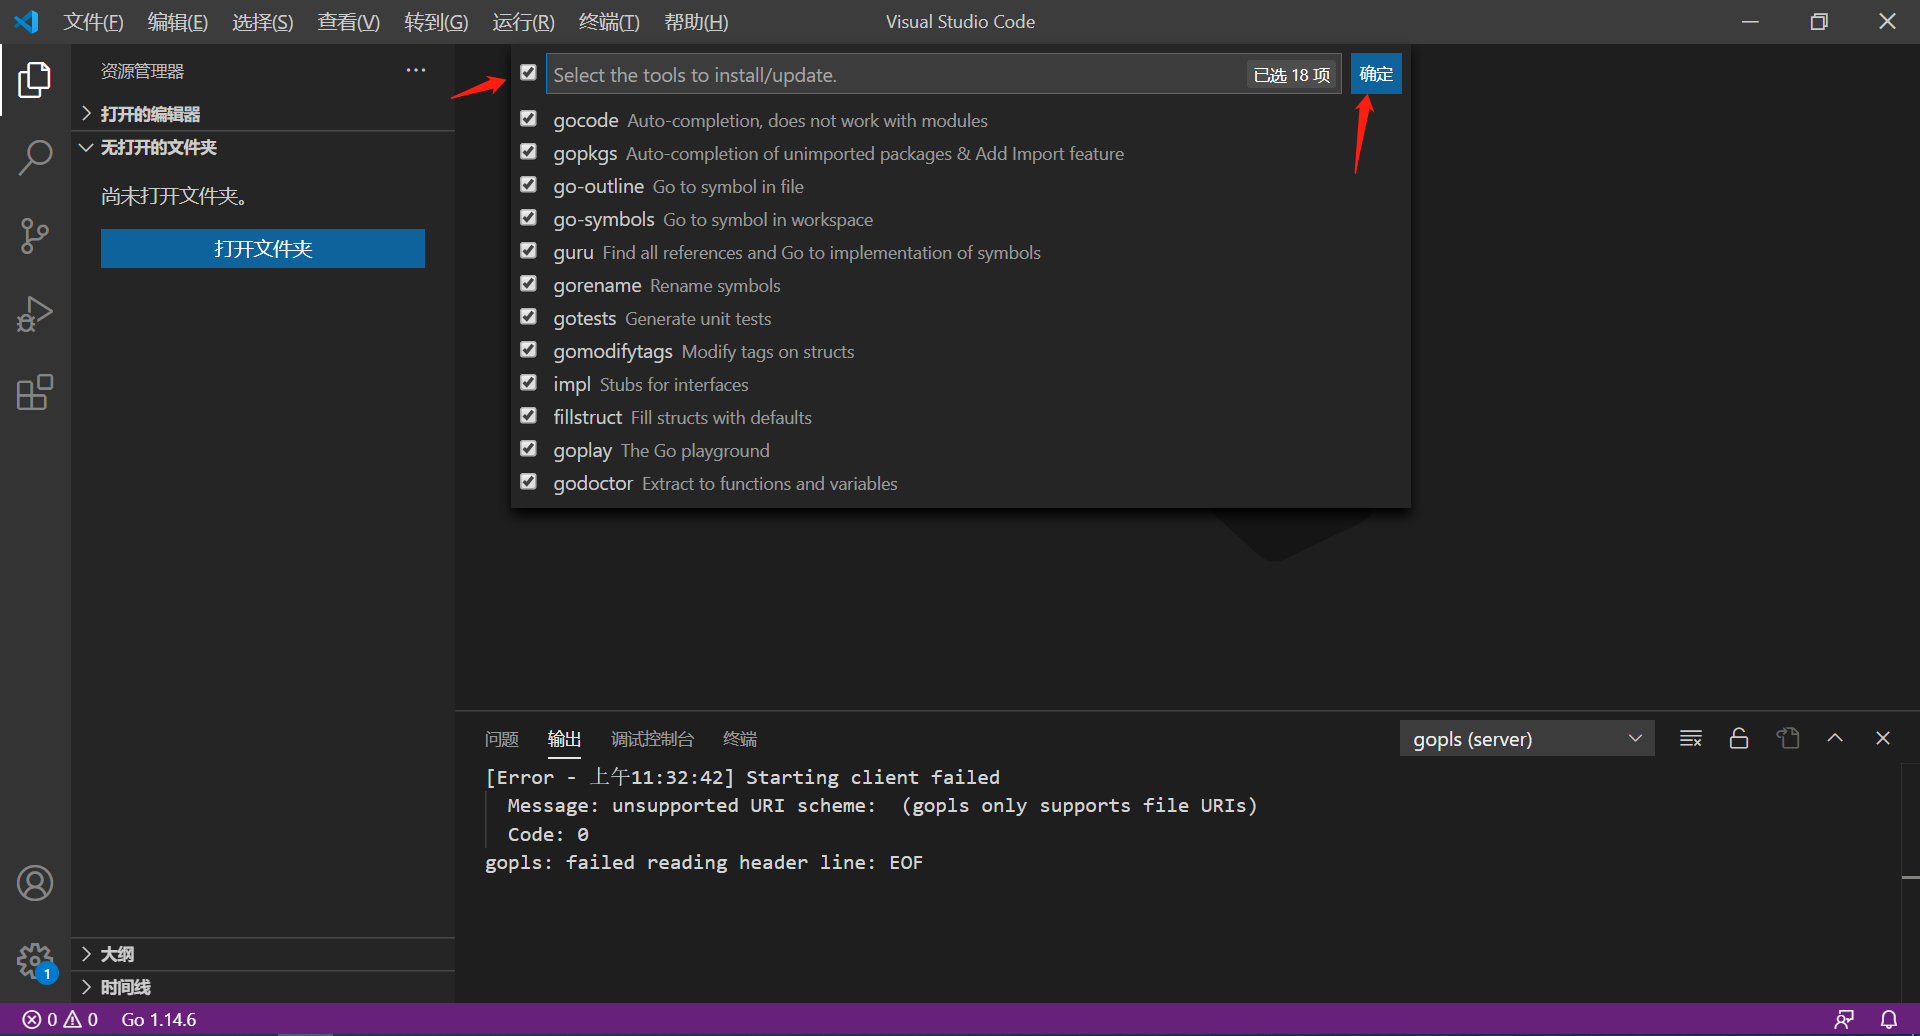Viewport: 1920px width, 1036px height.
Task: Click the 打开文件夹 button
Action: point(263,248)
